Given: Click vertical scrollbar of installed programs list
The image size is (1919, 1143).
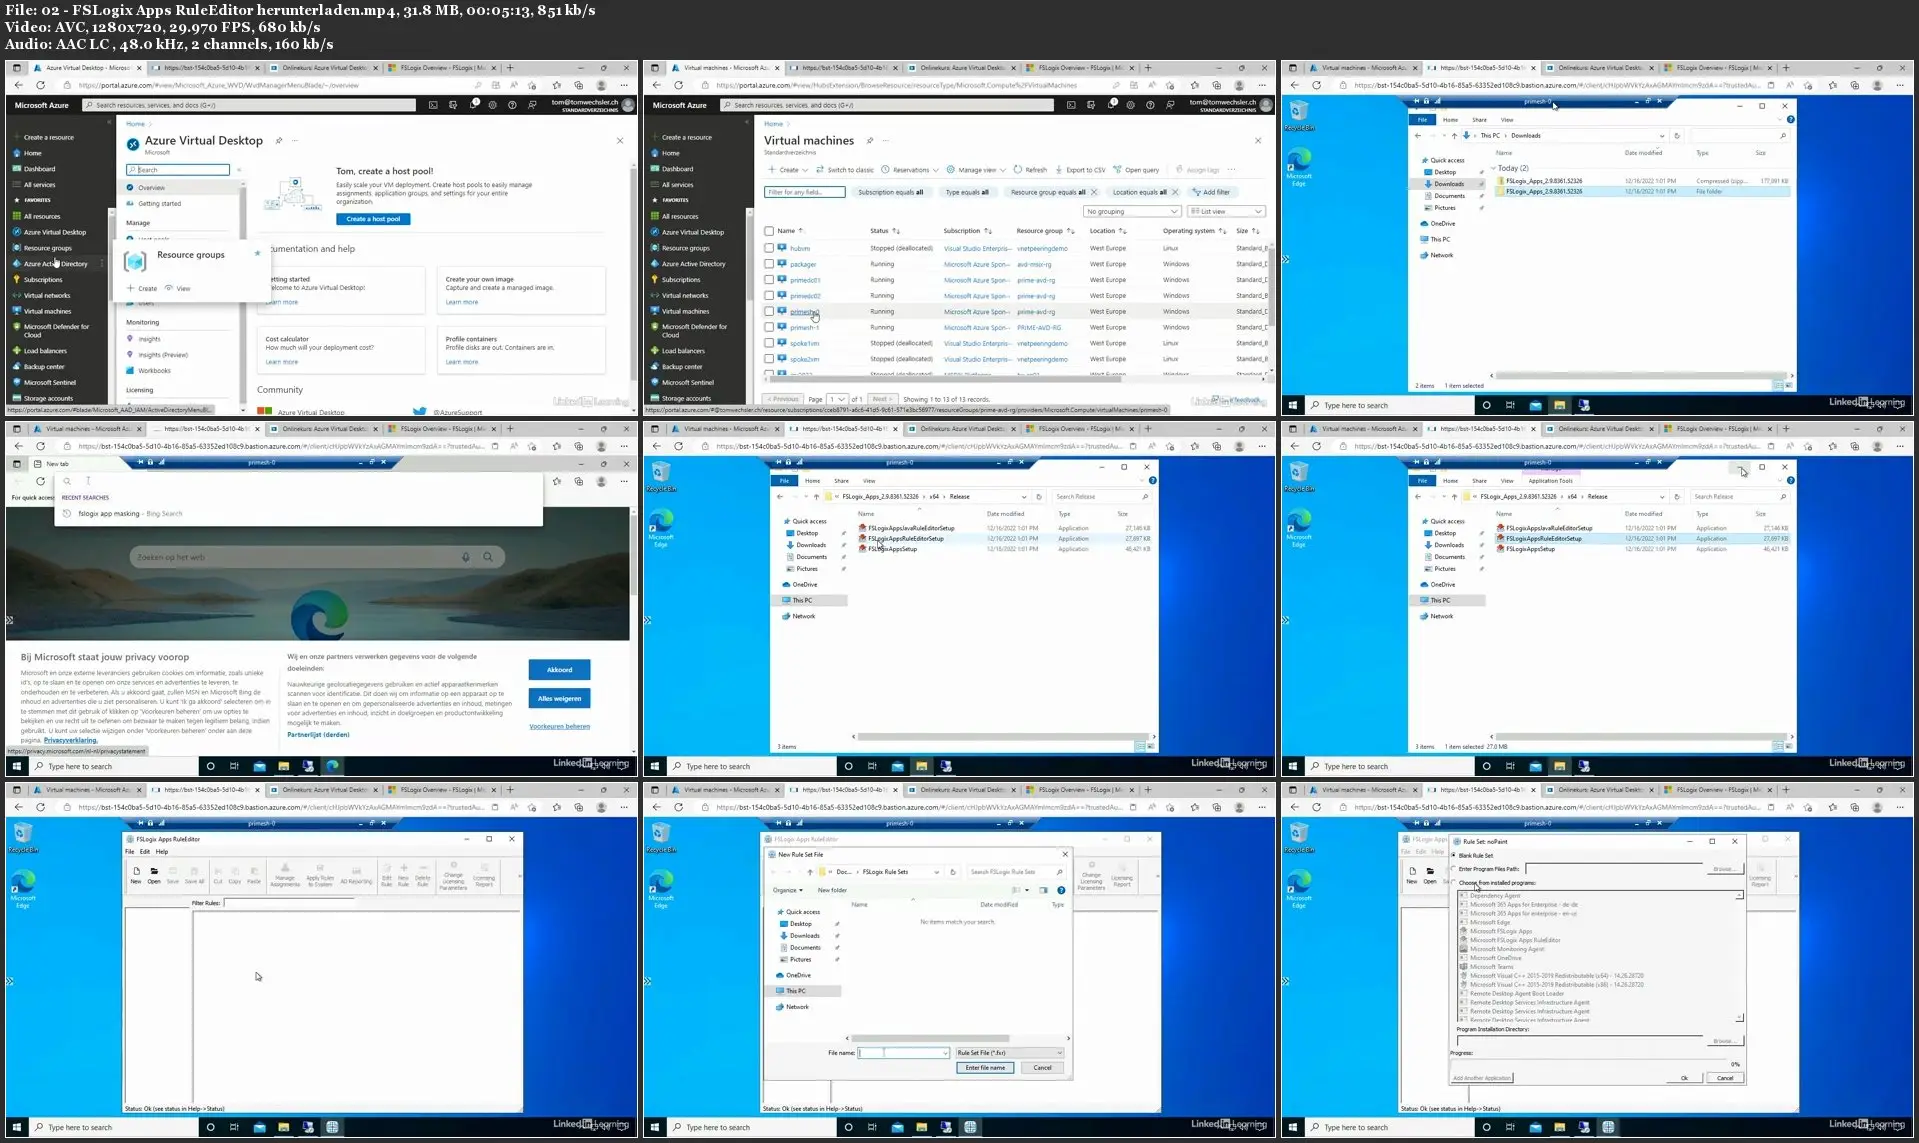Looking at the screenshot, I should (1739, 955).
